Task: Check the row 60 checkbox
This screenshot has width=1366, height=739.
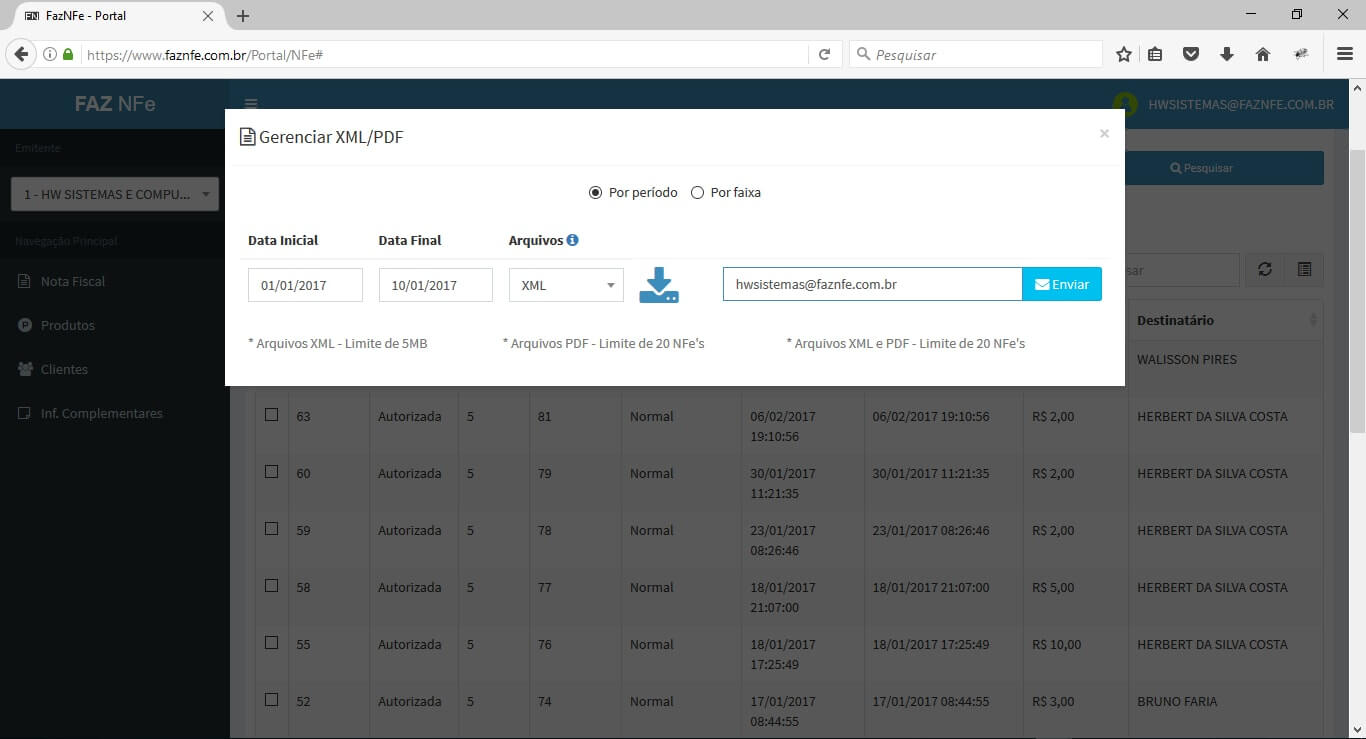Action: [x=271, y=472]
